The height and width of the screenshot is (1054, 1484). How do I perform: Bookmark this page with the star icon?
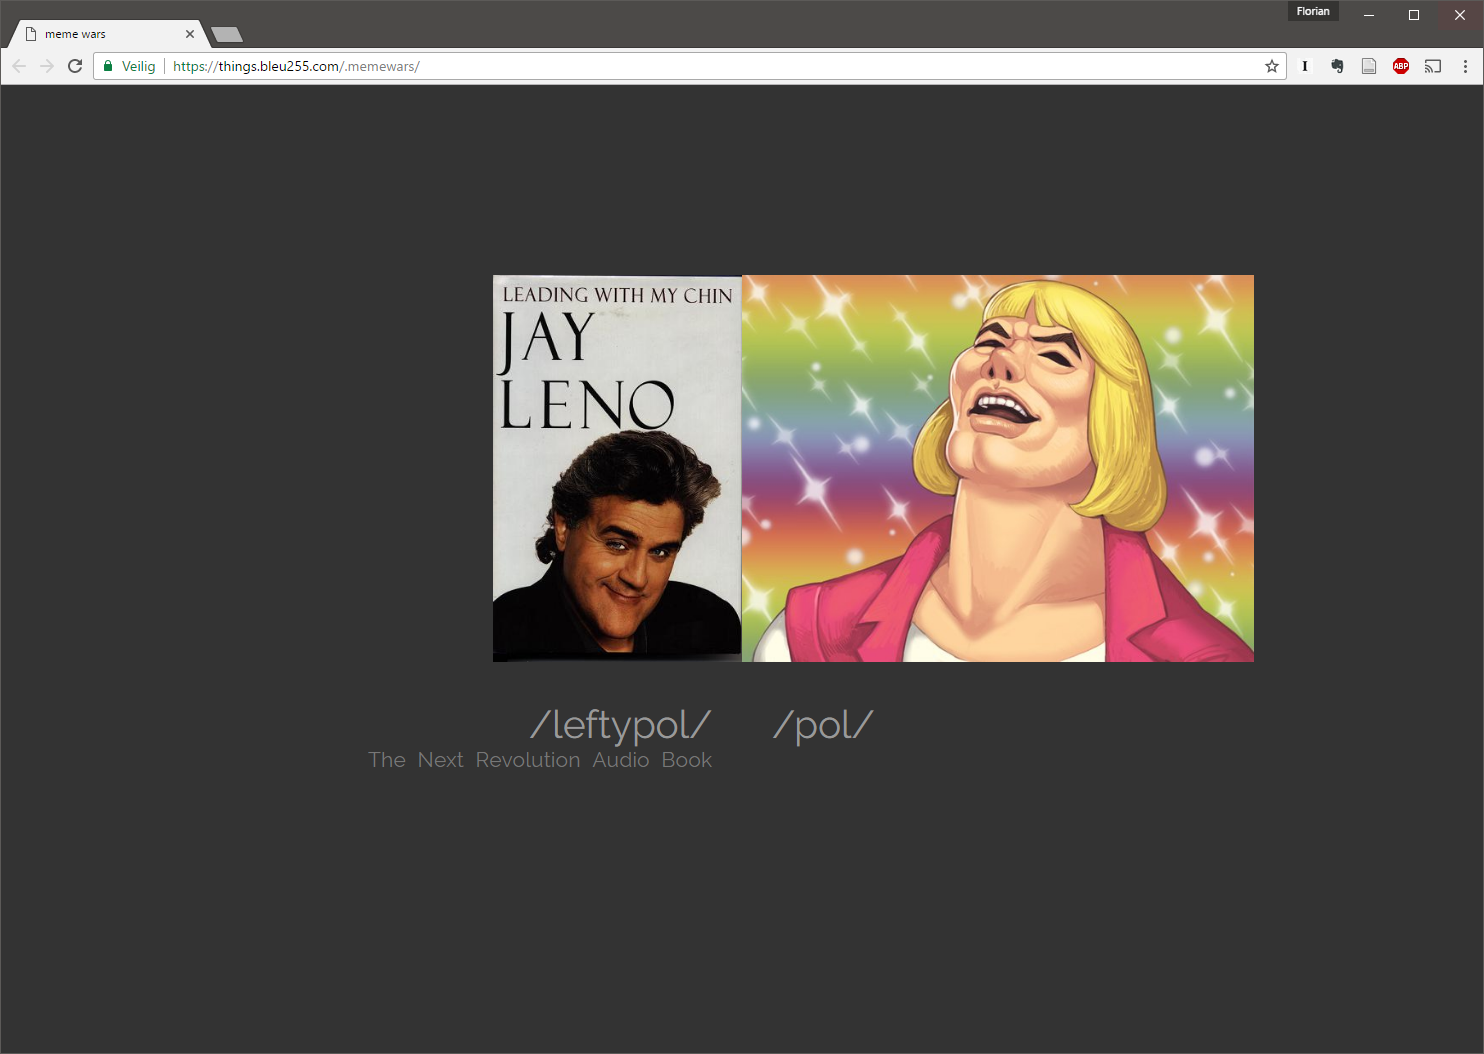point(1271,66)
